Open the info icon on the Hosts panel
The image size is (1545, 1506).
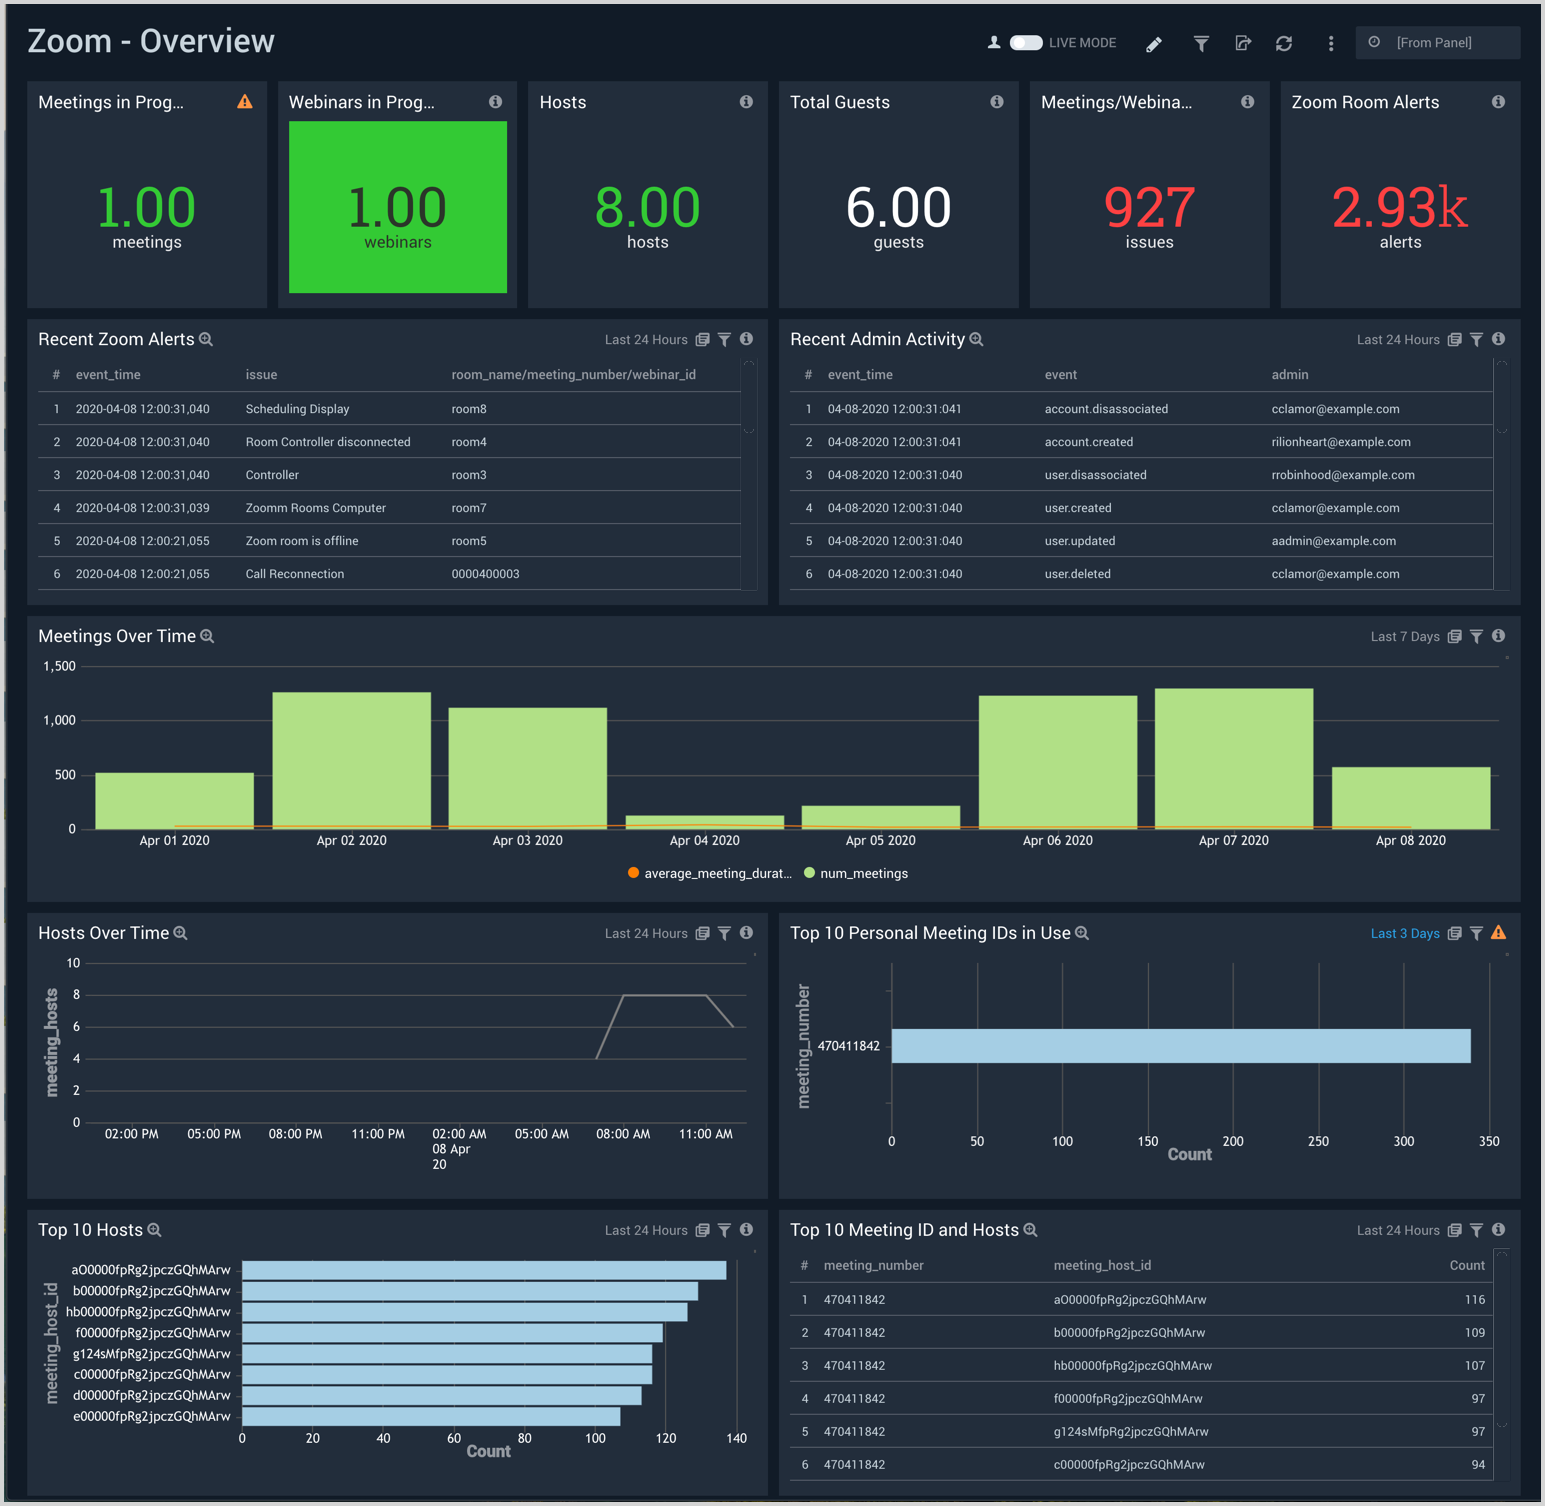tap(746, 101)
